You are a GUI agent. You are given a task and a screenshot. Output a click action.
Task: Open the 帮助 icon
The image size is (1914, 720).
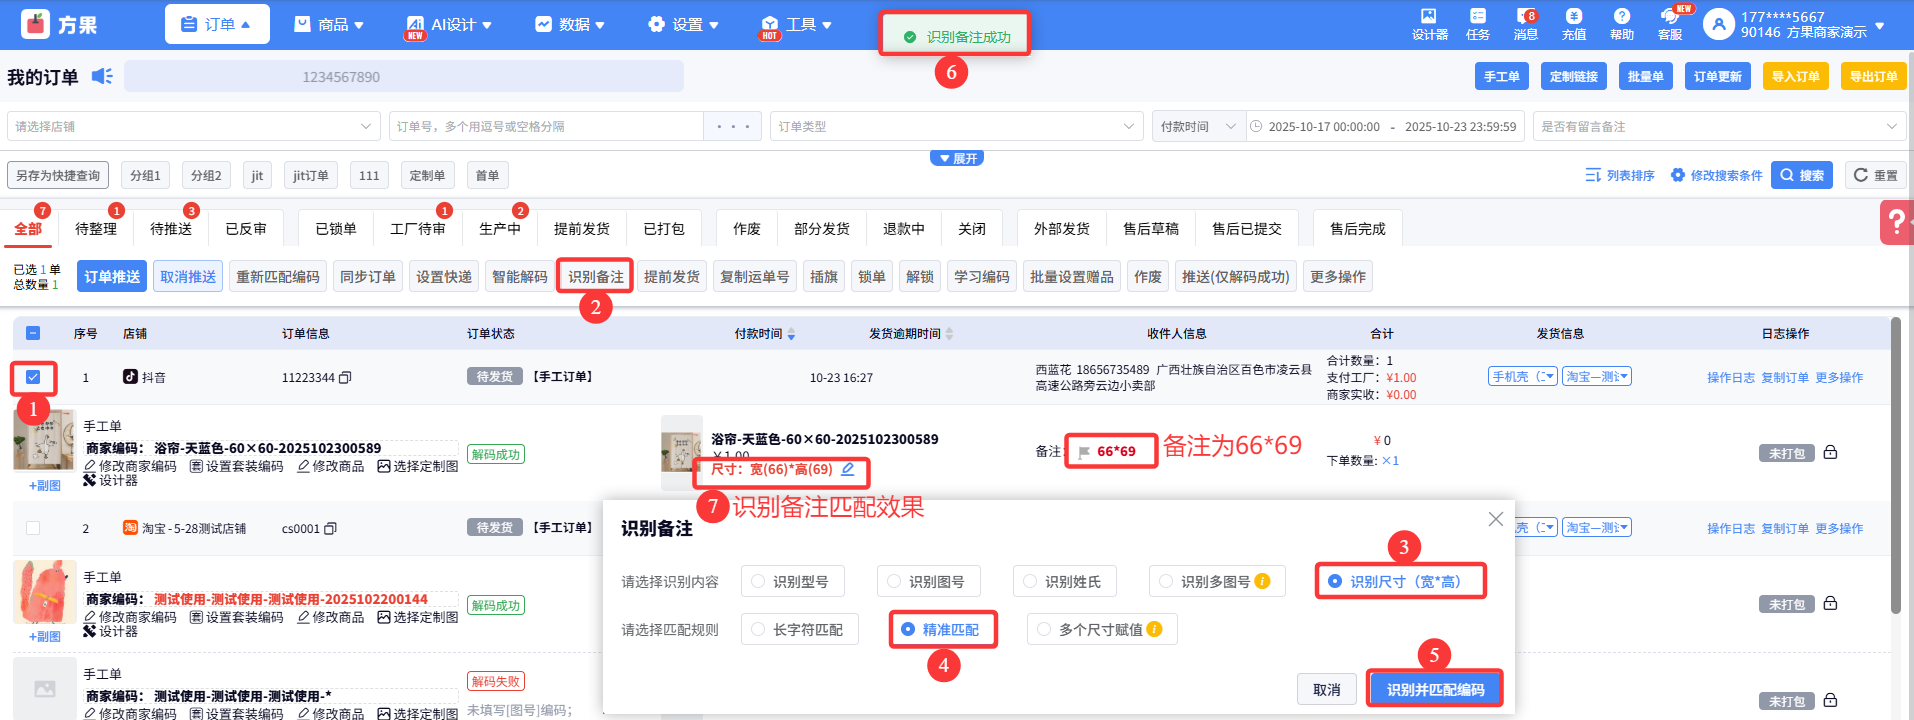1621,16
